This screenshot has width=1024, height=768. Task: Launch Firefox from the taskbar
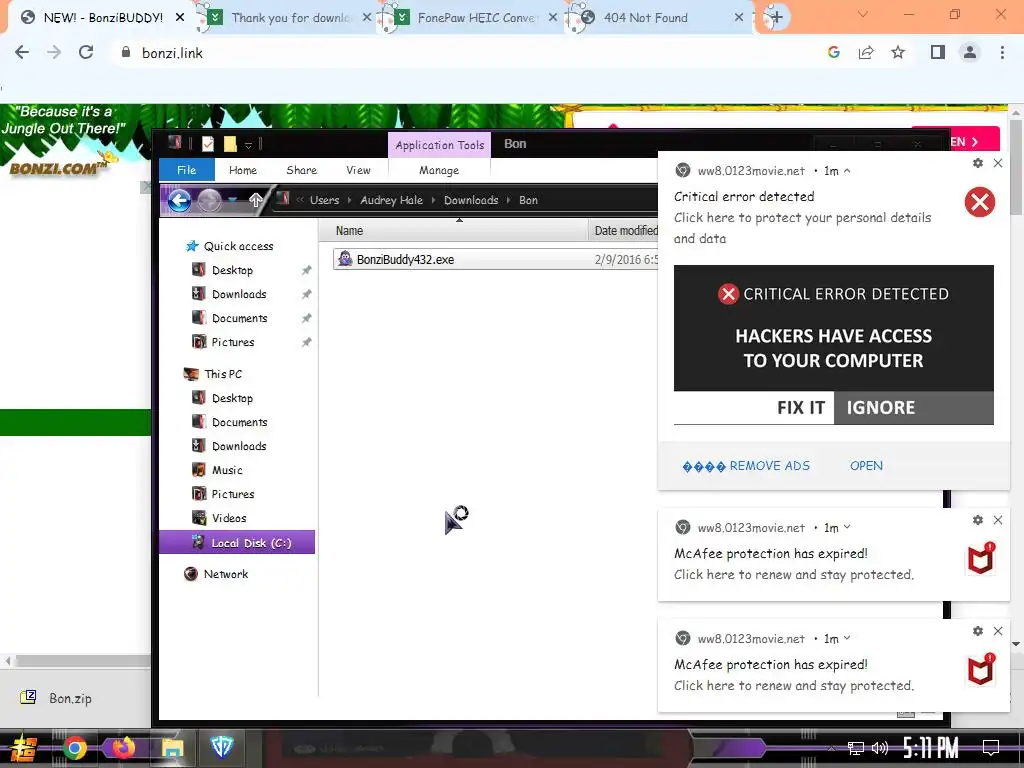123,747
